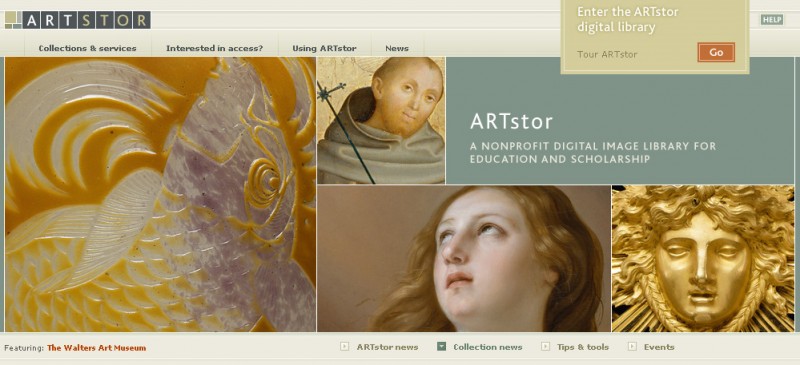The width and height of the screenshot is (800, 365).
Task: Select the Collection news tab
Action: pyautogui.click(x=488, y=347)
